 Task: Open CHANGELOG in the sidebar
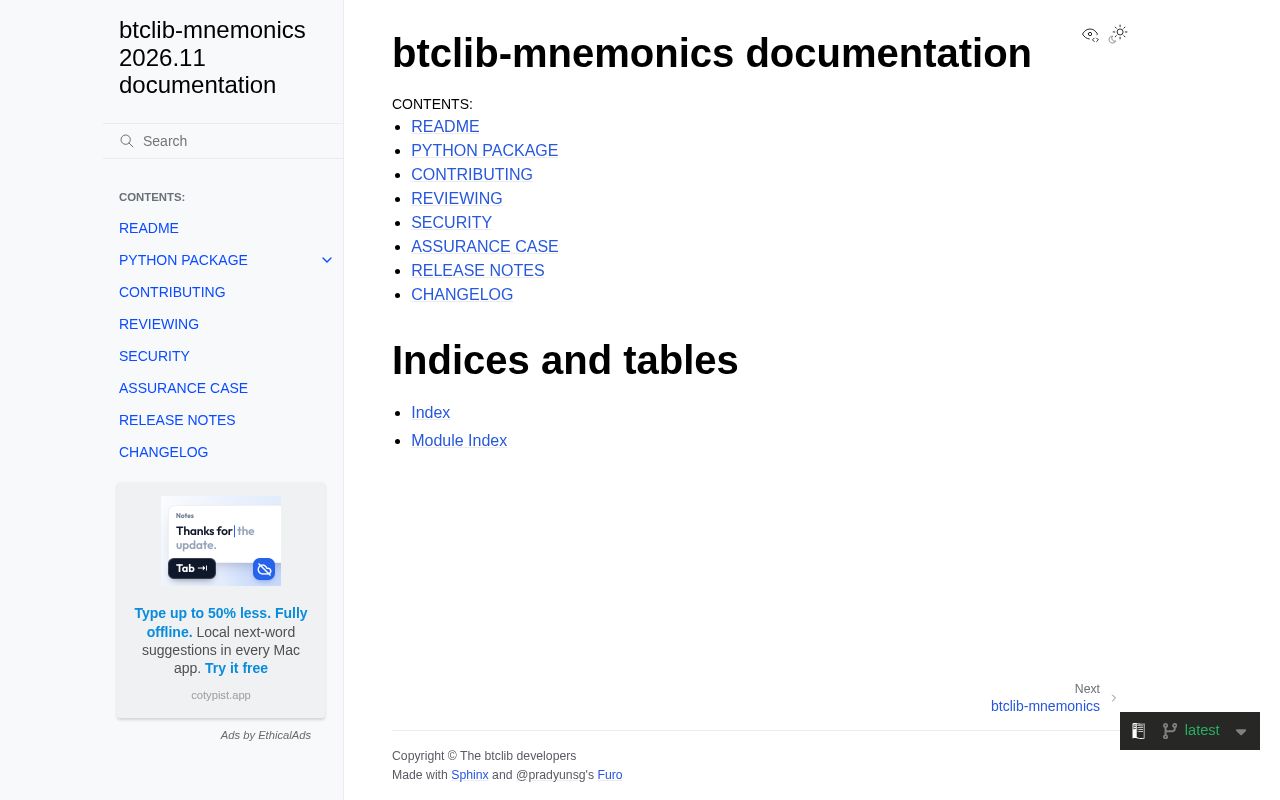click(164, 452)
